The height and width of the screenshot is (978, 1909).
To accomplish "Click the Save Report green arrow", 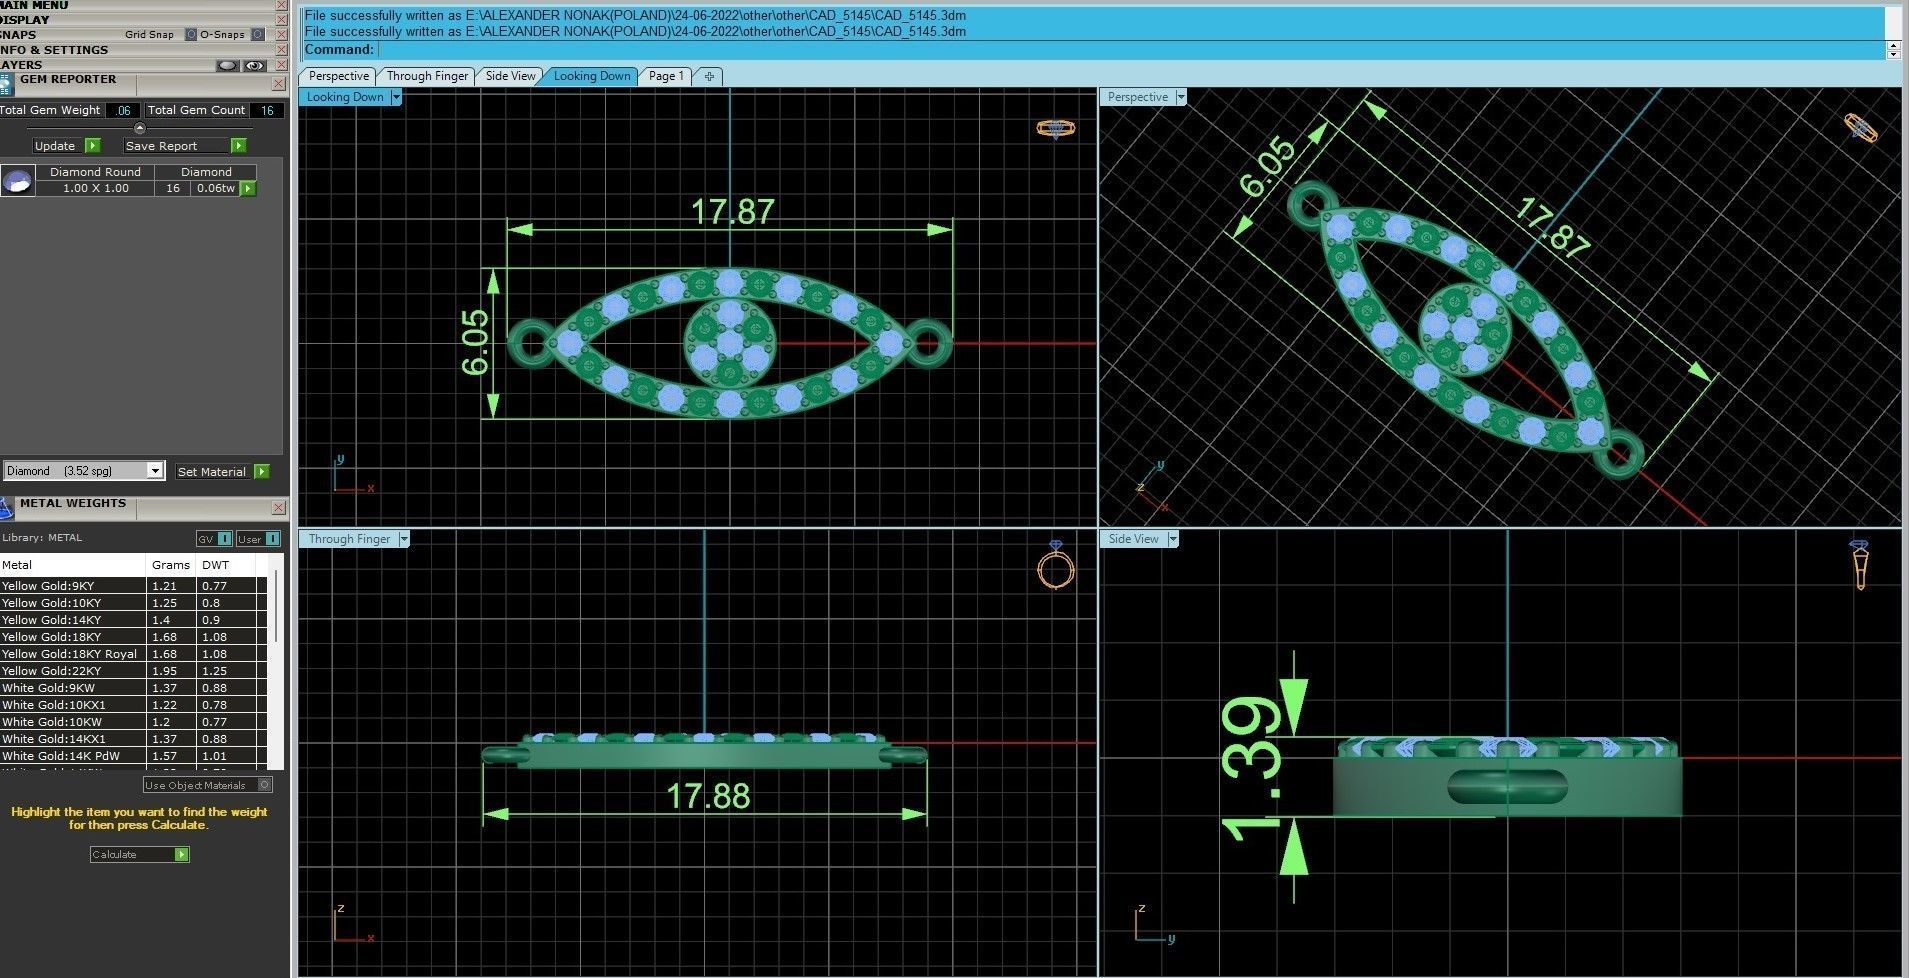I will pyautogui.click(x=238, y=146).
